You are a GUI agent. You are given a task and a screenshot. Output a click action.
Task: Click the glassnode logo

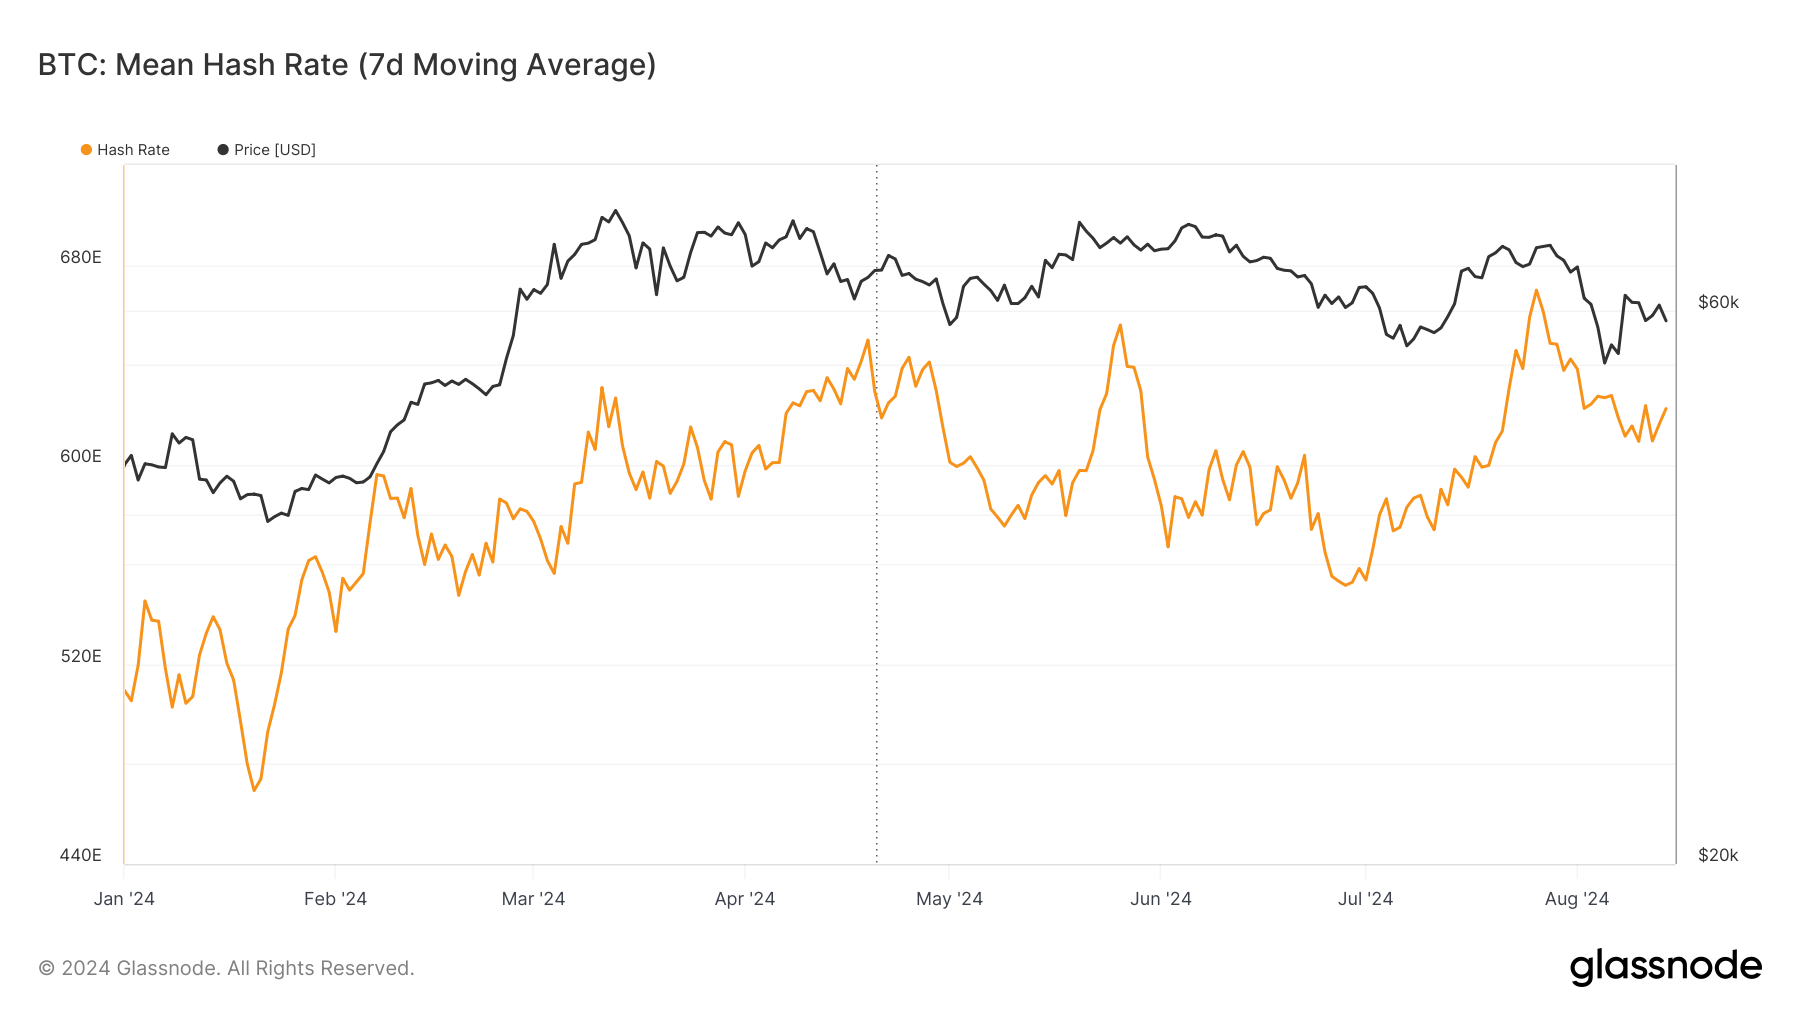[1665, 967]
